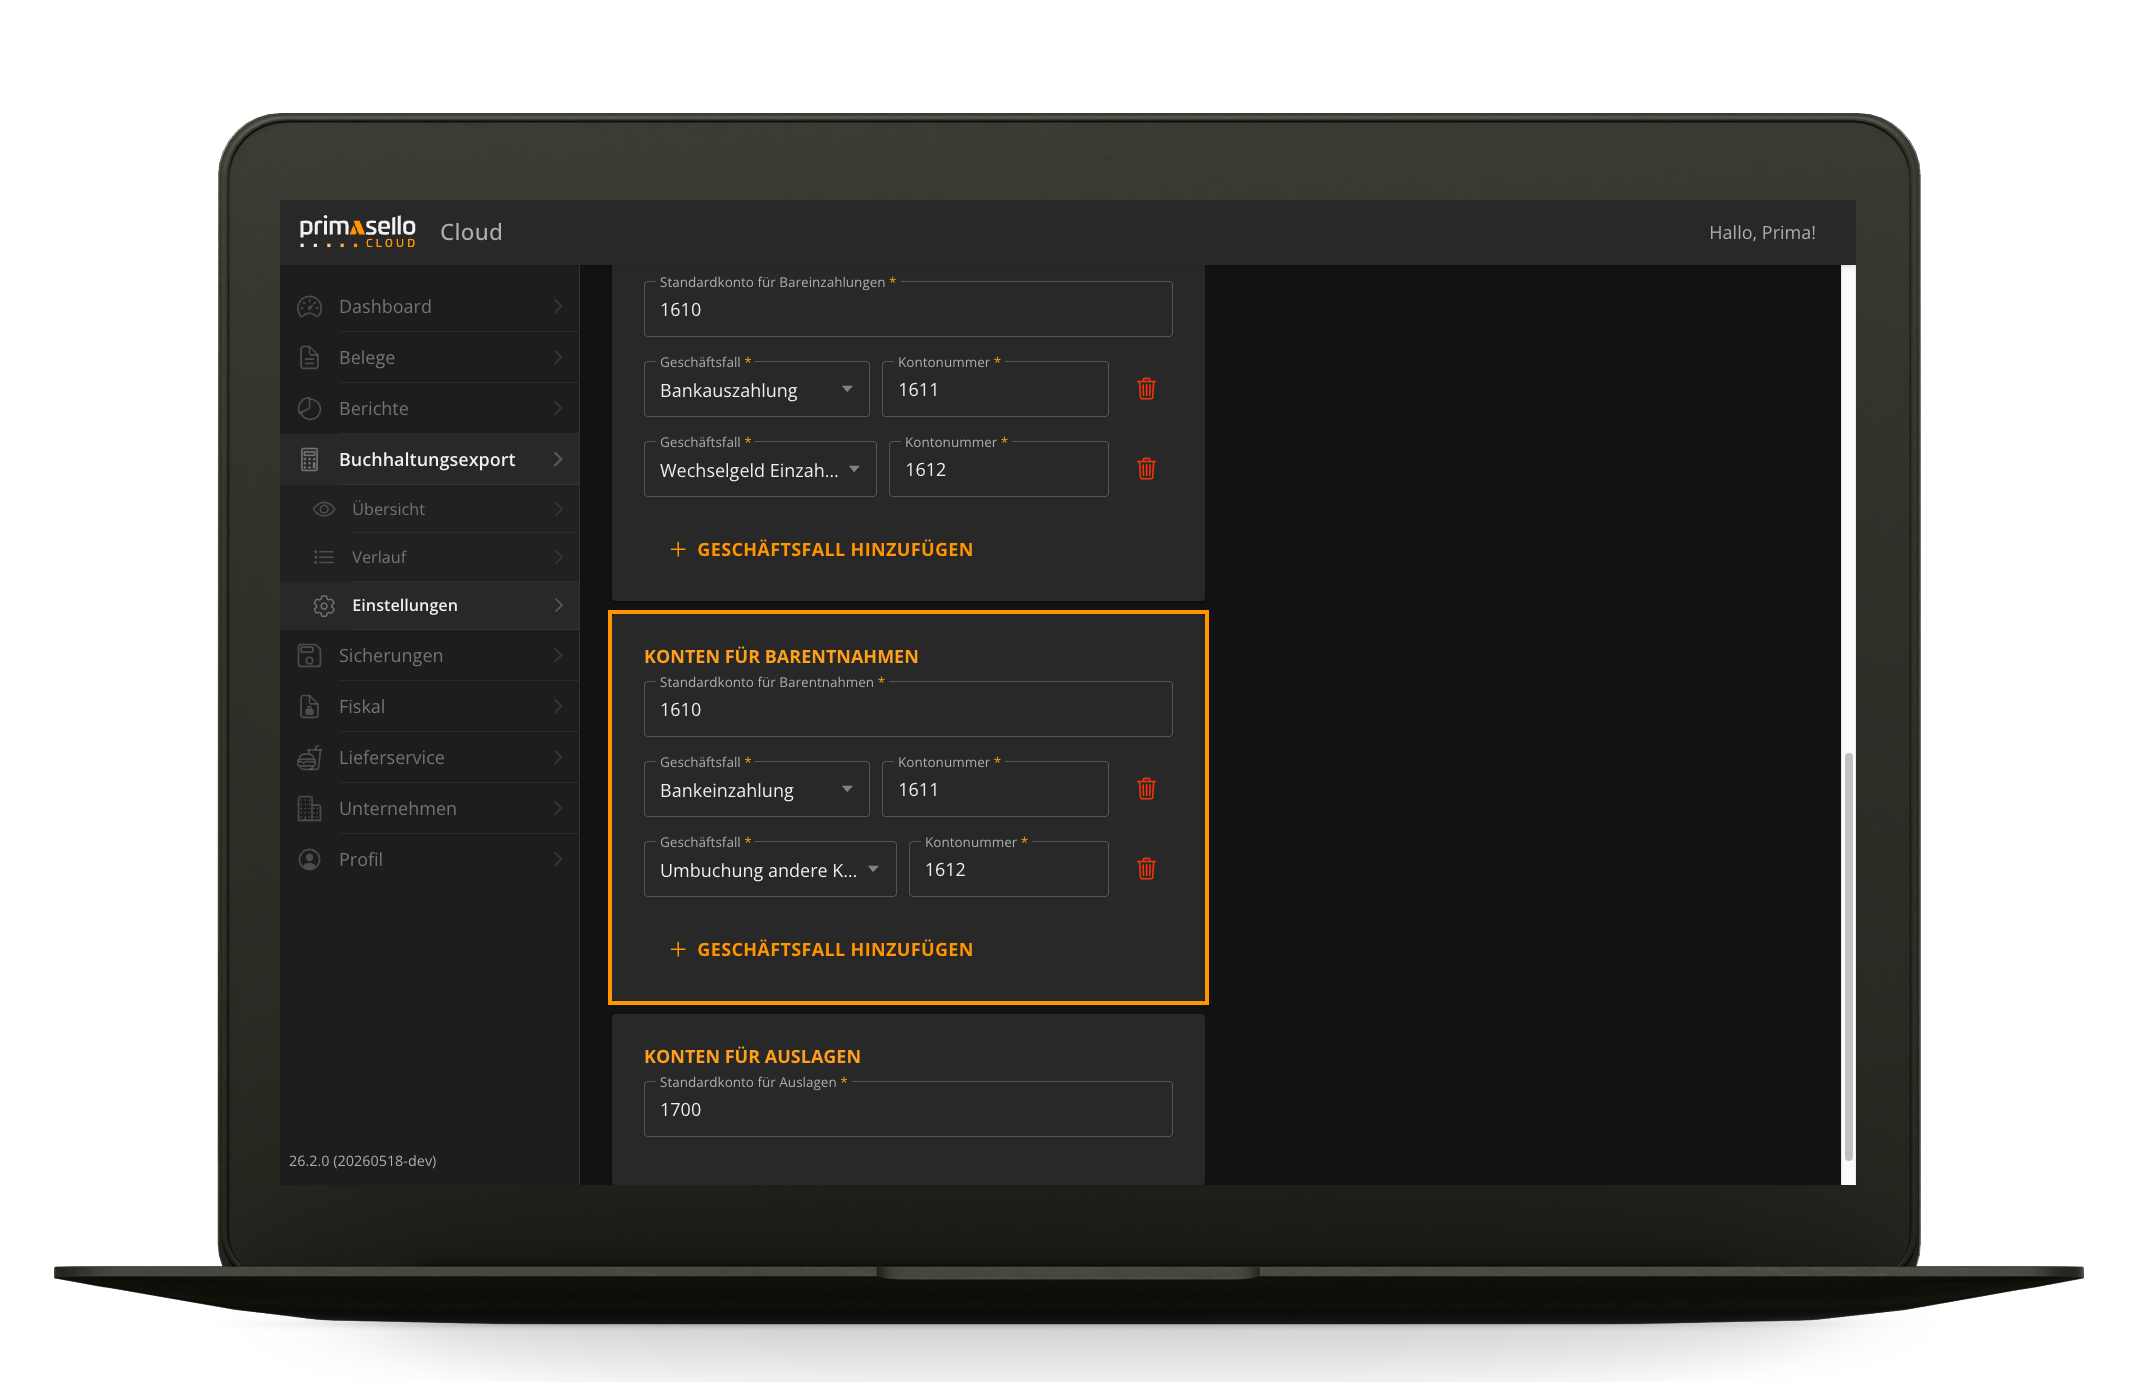Click the Verlauf list icon
The height and width of the screenshot is (1382, 2143).
[324, 557]
